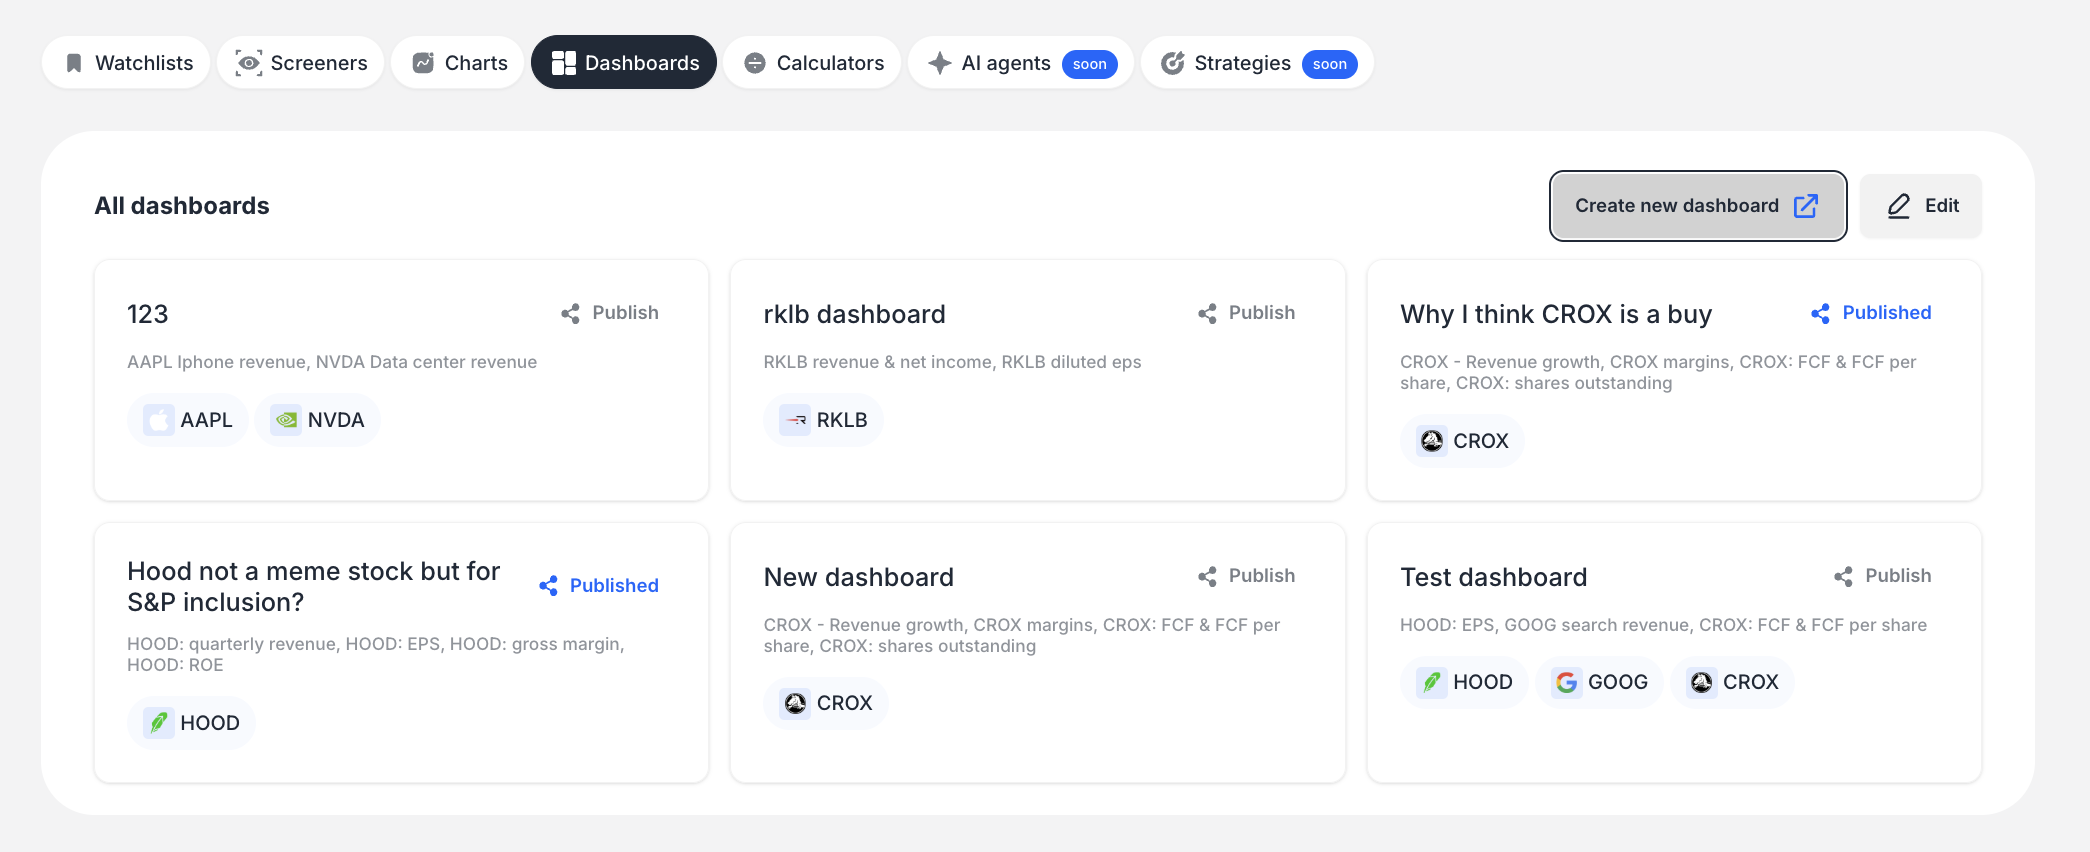
Task: Click the target icon on Strategies
Action: point(1173,63)
